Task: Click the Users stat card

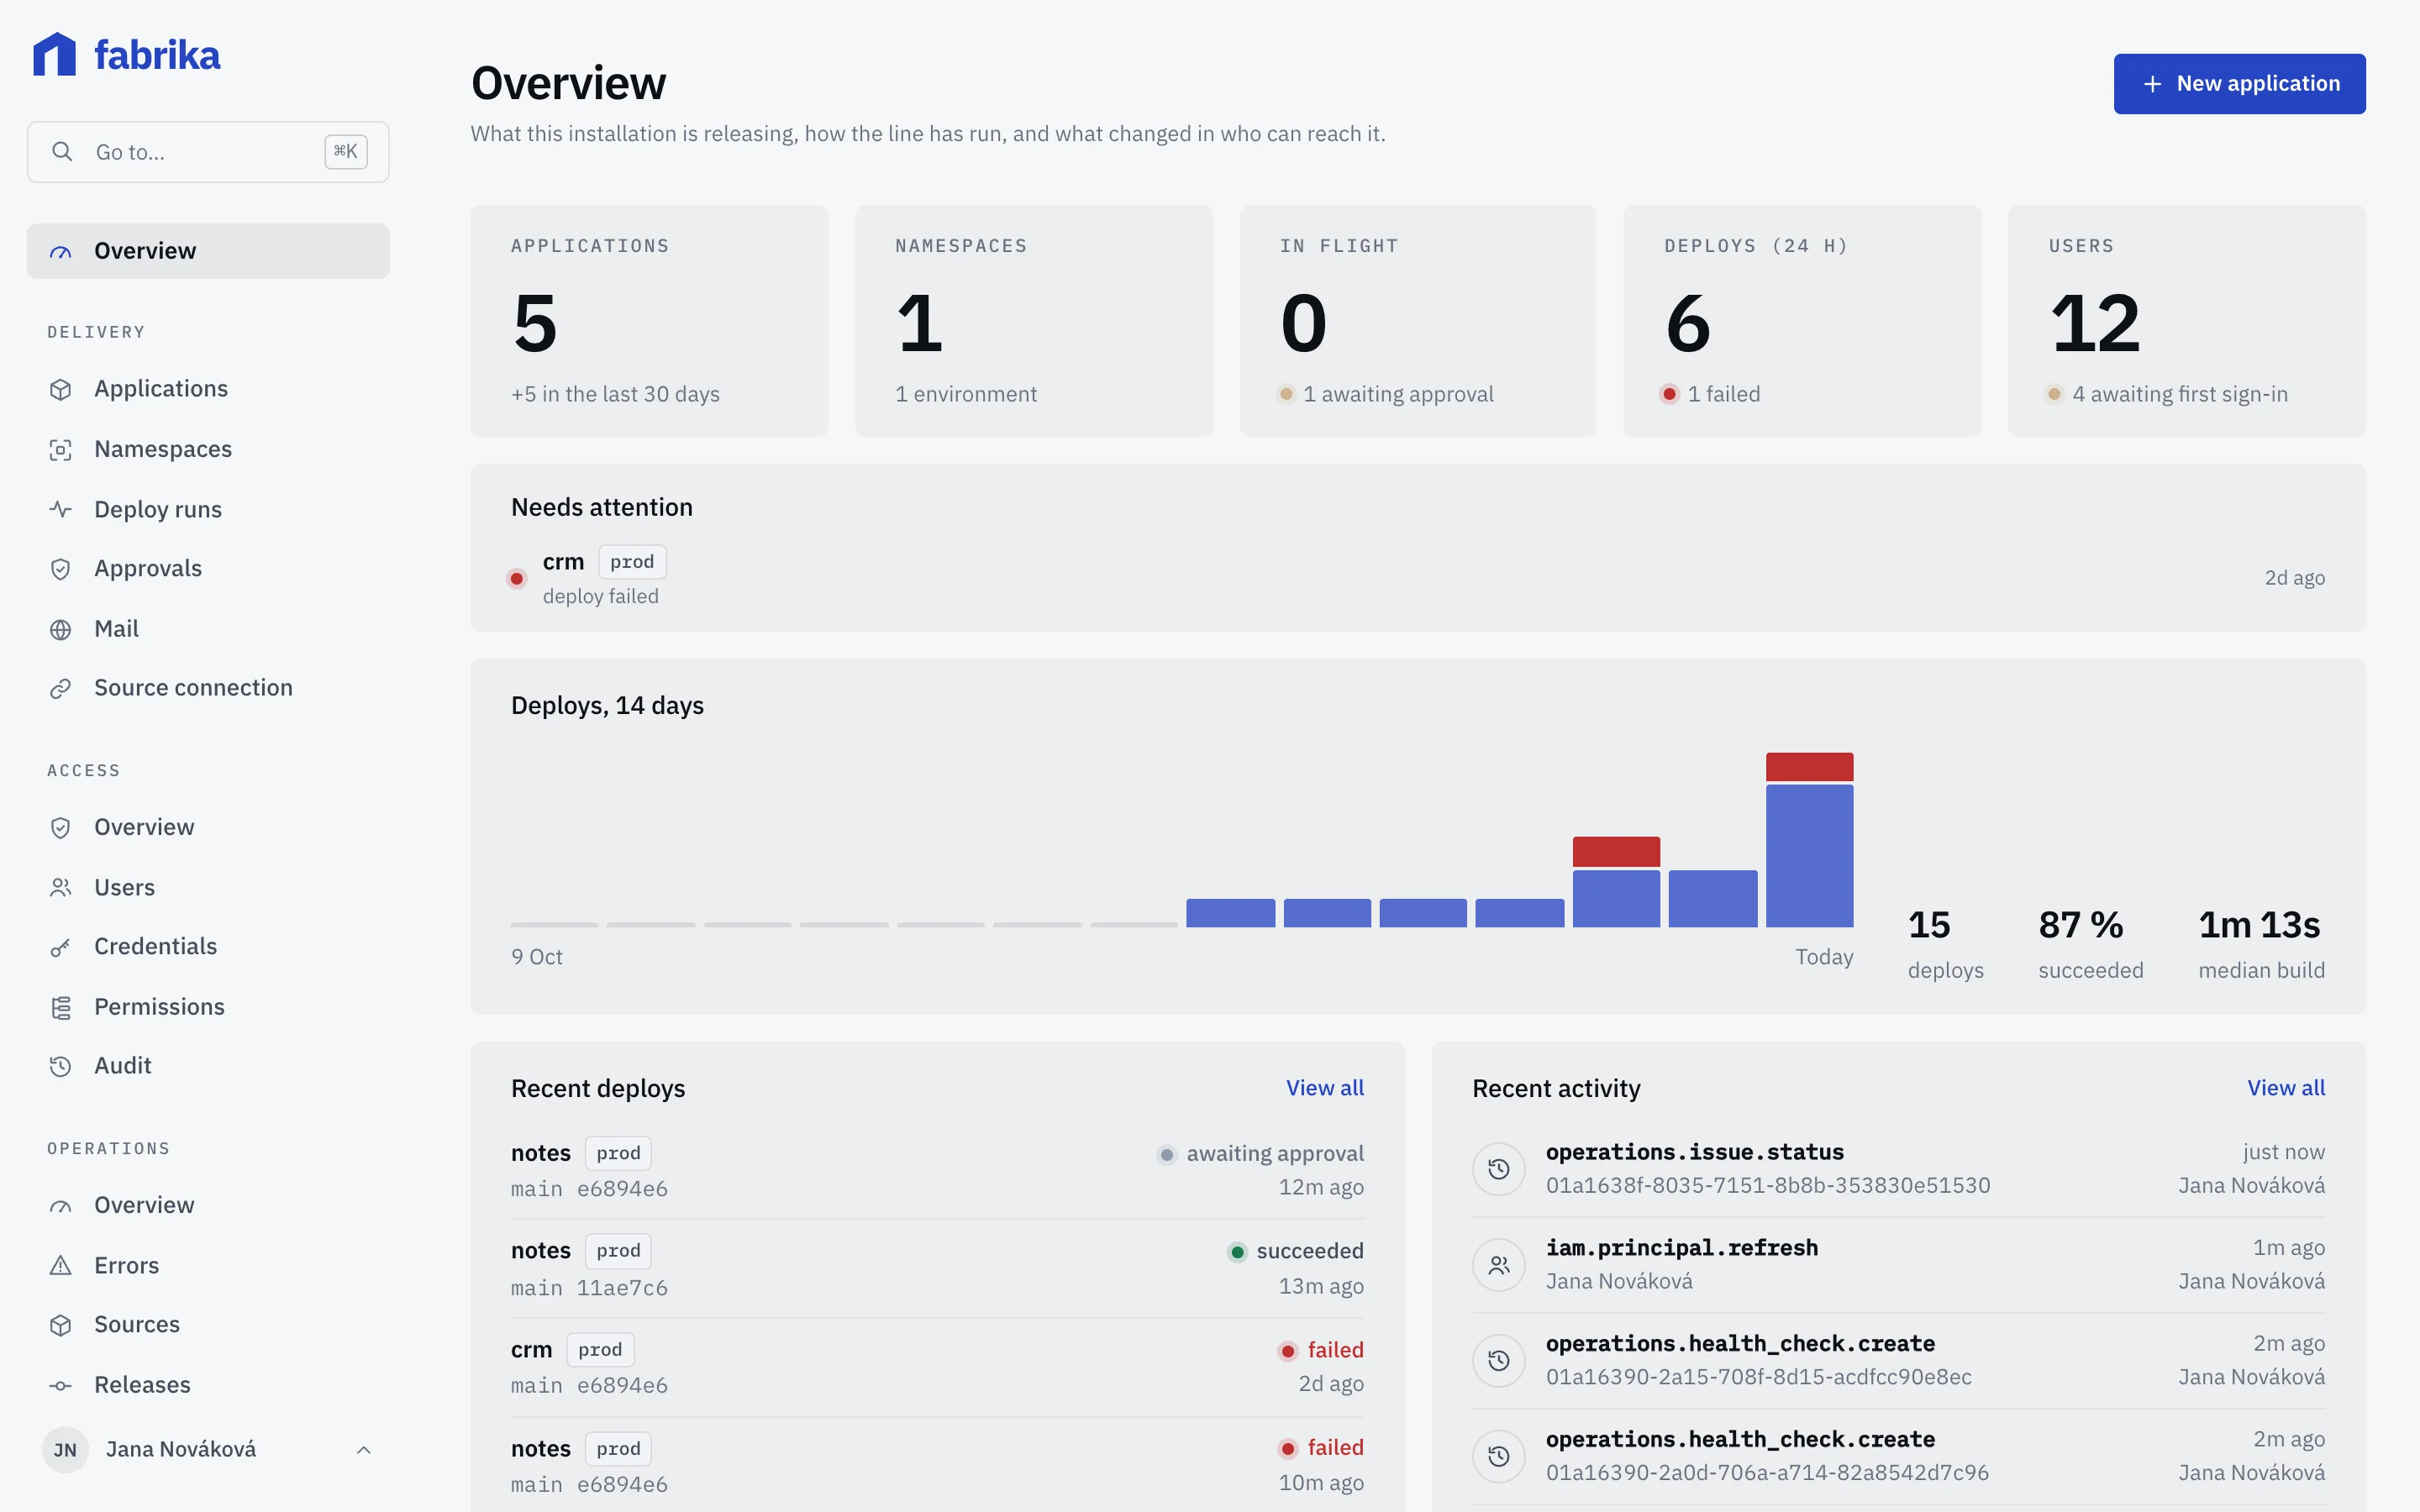Action: pyautogui.click(x=2187, y=321)
